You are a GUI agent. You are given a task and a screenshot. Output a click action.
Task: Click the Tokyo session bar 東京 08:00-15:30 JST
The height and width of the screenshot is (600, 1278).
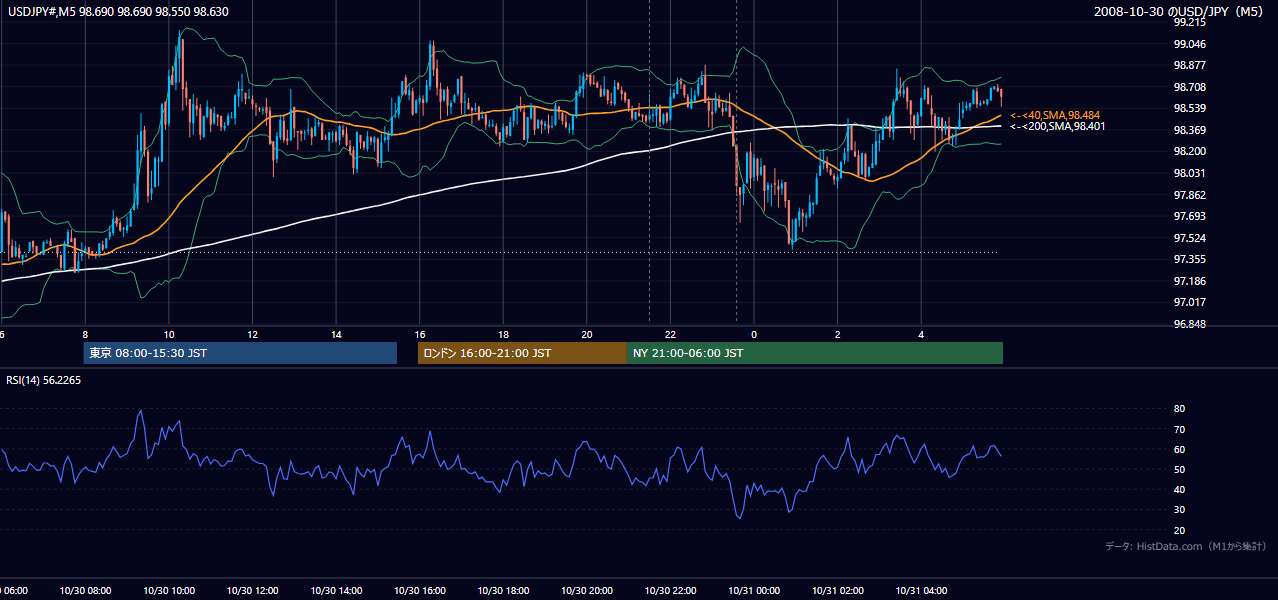[240, 353]
